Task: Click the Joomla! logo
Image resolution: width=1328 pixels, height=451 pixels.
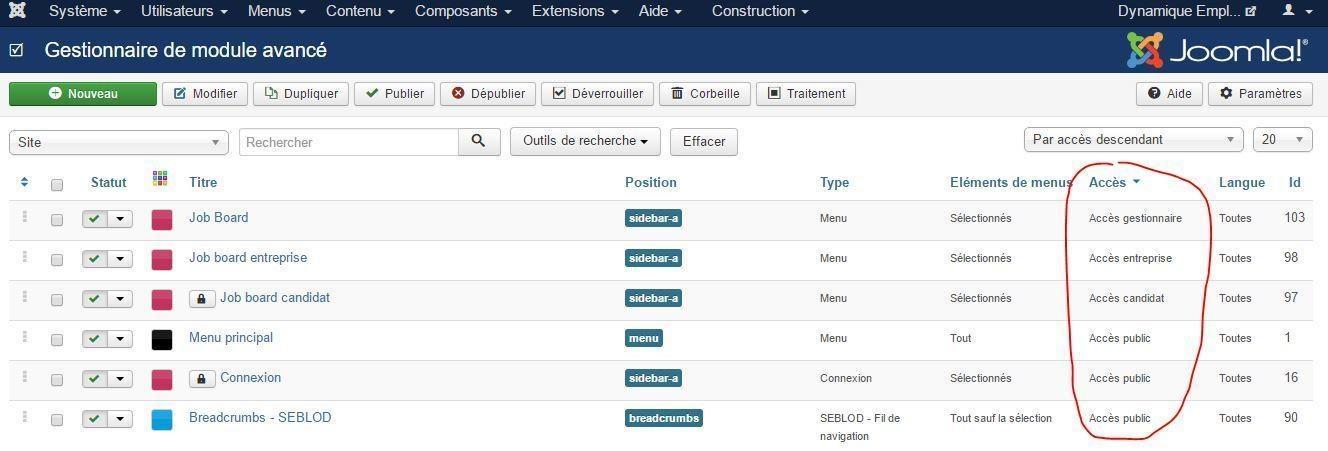Action: 1217,50
